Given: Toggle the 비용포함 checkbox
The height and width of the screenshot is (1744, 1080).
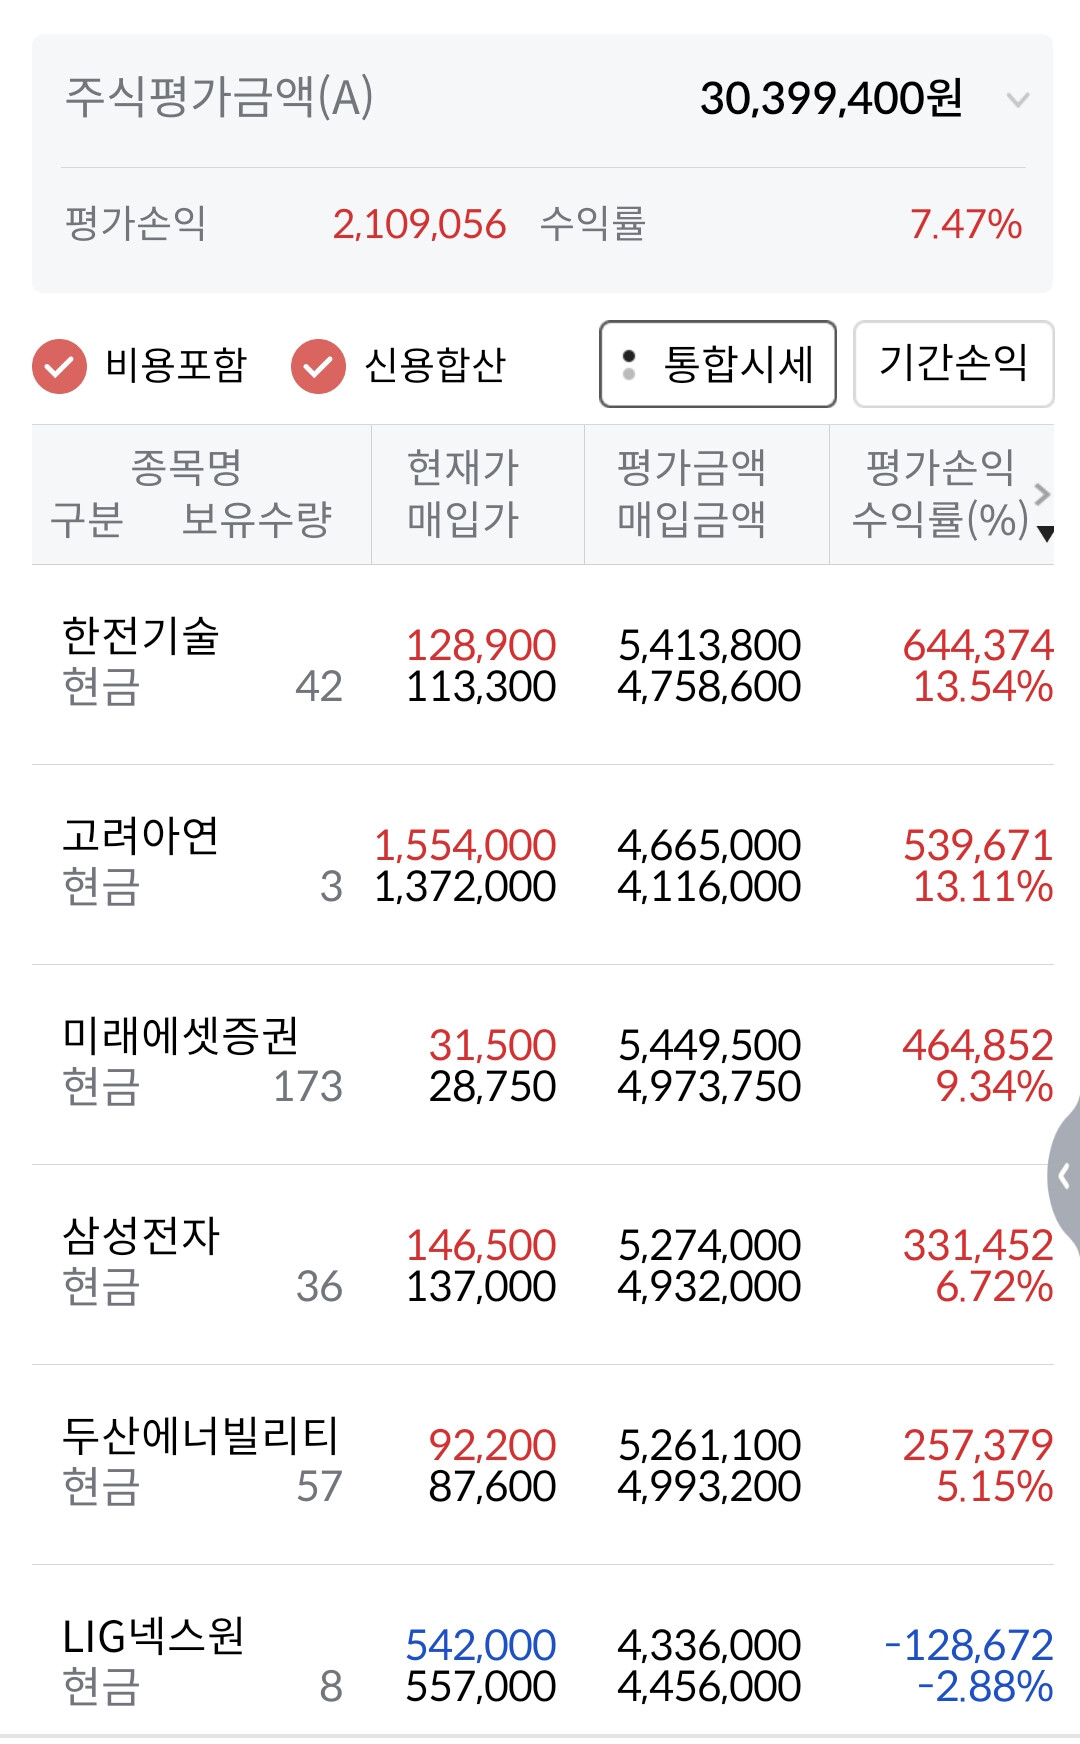Looking at the screenshot, I should 59,366.
